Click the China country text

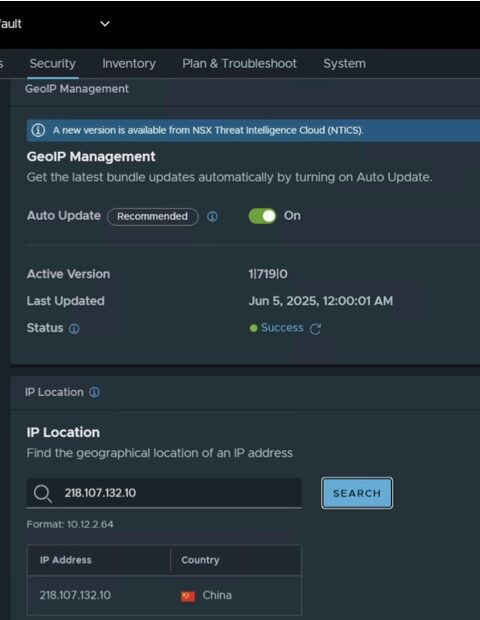(217, 595)
